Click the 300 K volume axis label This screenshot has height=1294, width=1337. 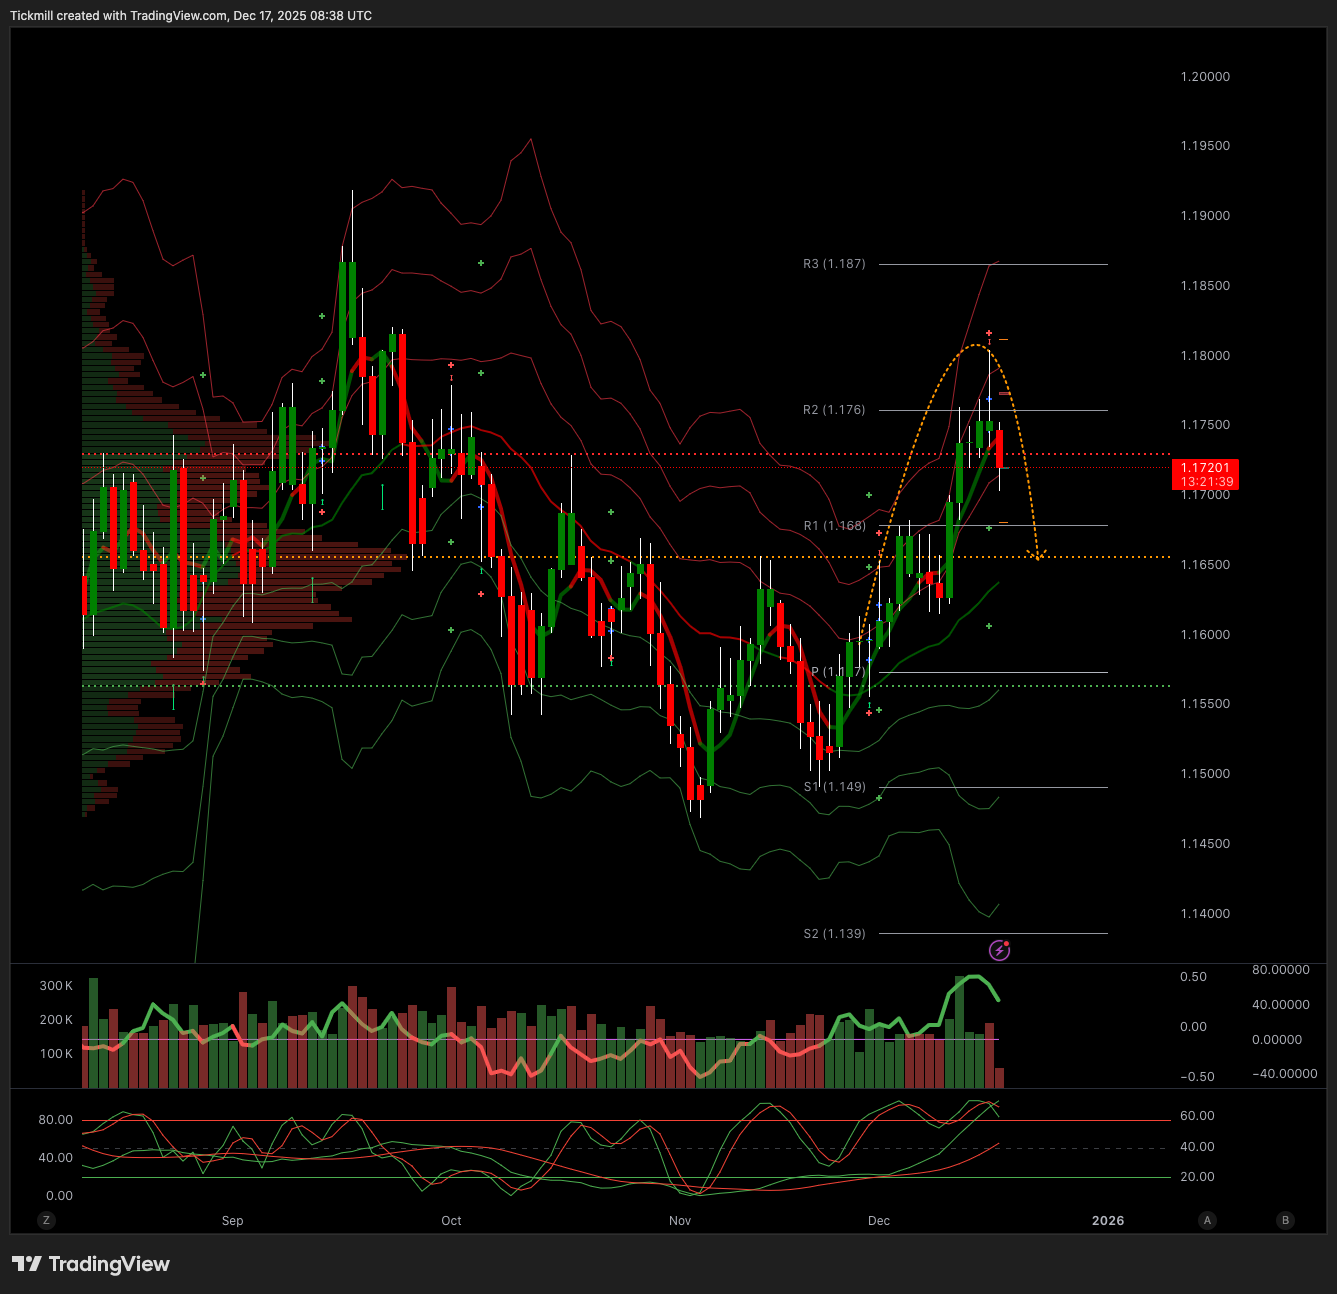point(56,986)
